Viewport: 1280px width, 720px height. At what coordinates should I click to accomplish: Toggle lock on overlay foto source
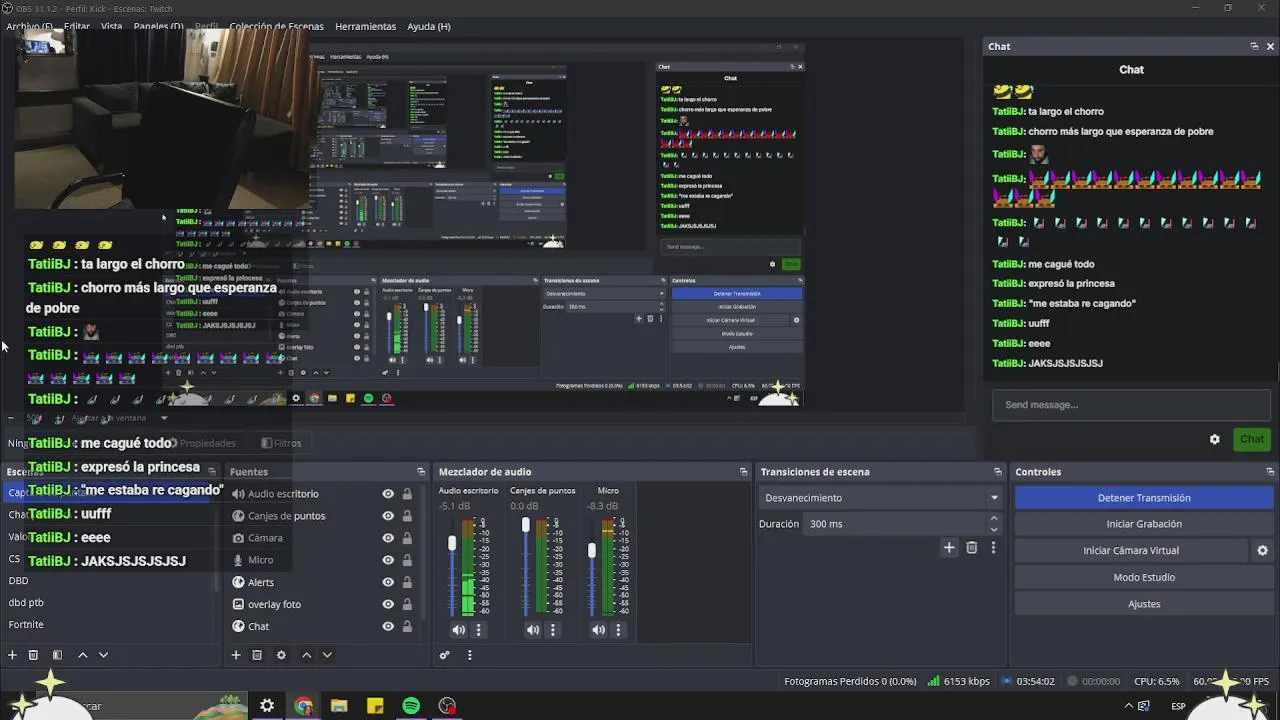[x=407, y=604]
